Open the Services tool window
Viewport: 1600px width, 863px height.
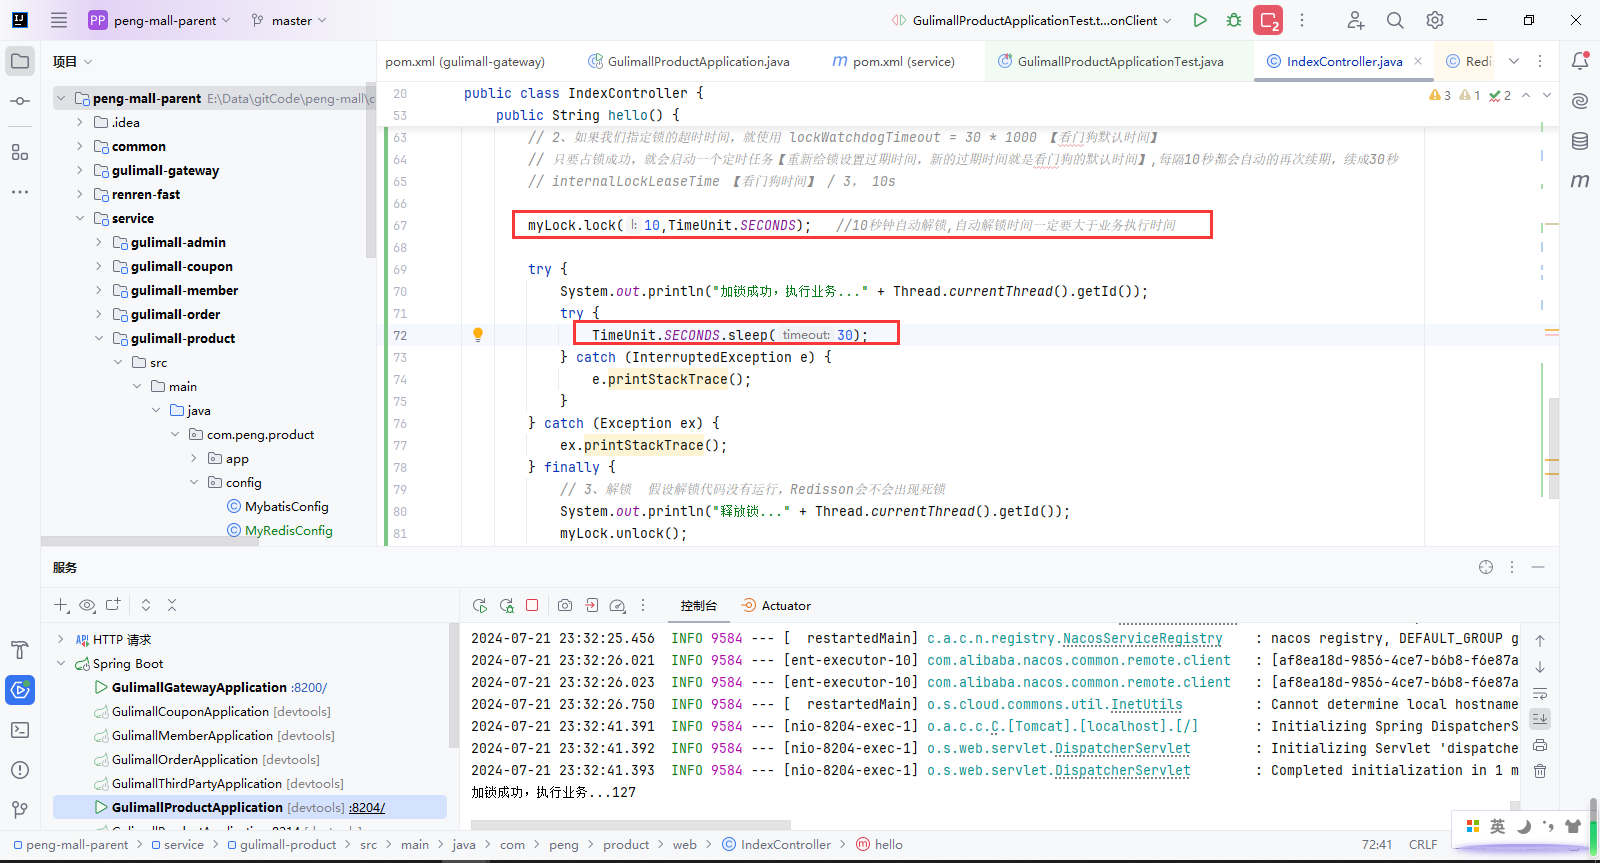pos(20,690)
